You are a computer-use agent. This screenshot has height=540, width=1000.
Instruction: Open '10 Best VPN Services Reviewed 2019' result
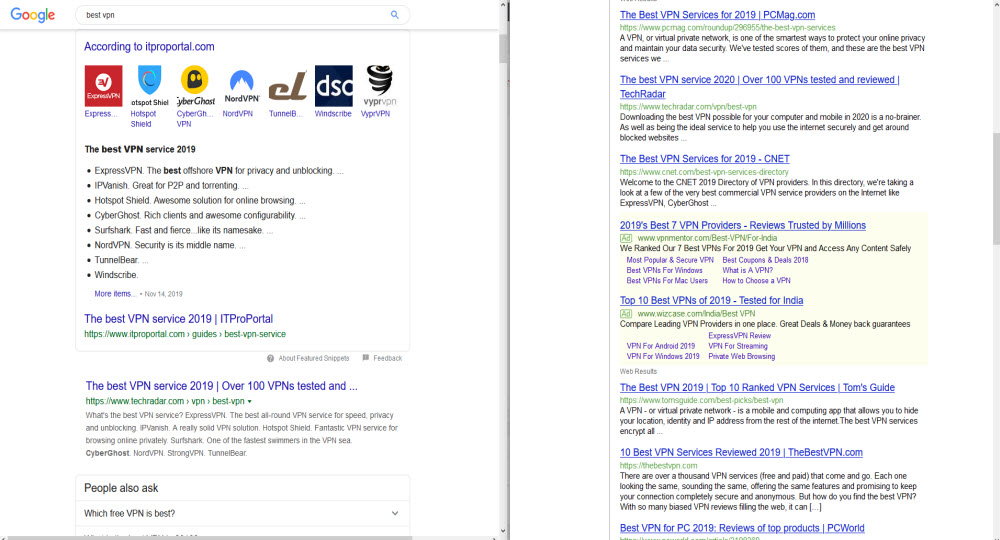[741, 453]
